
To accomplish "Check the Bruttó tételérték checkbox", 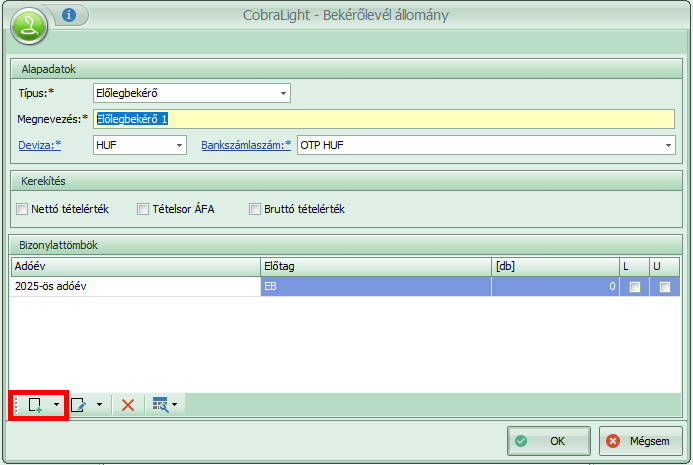I will (x=255, y=209).
